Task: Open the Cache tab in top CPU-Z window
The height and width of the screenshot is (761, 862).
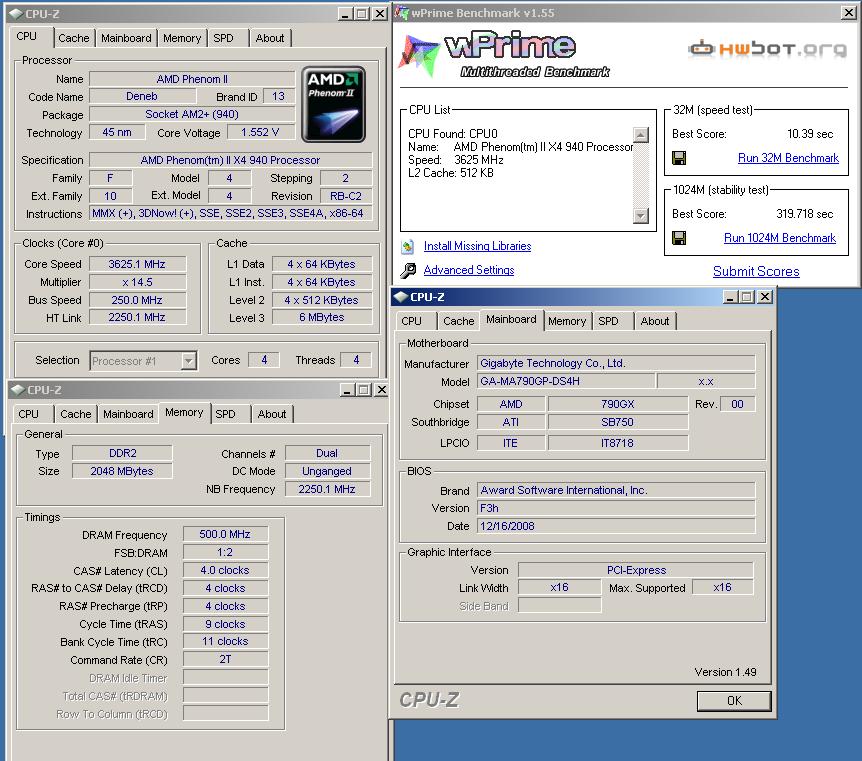Action: 74,38
